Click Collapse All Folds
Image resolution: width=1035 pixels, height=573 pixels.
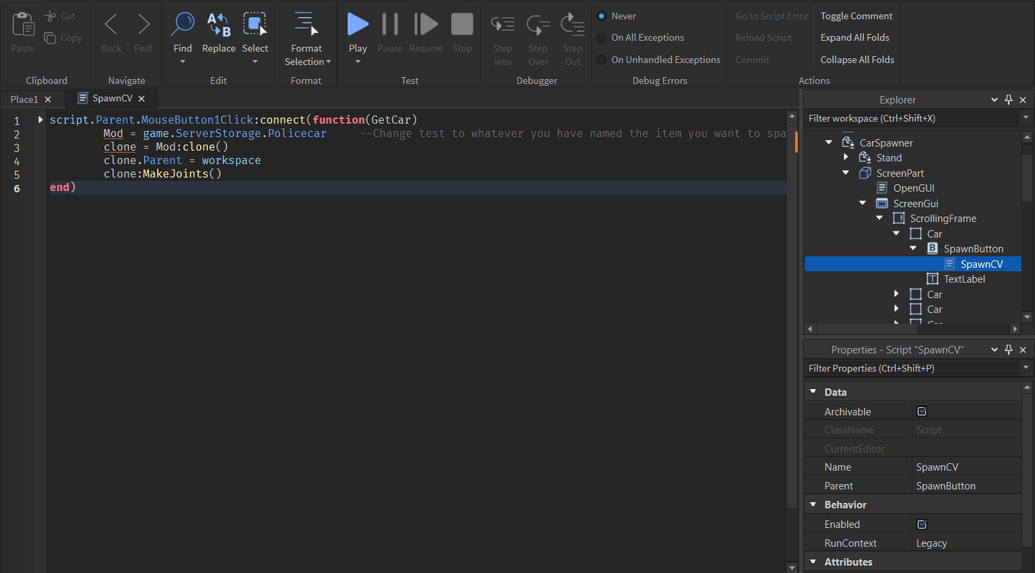point(857,60)
